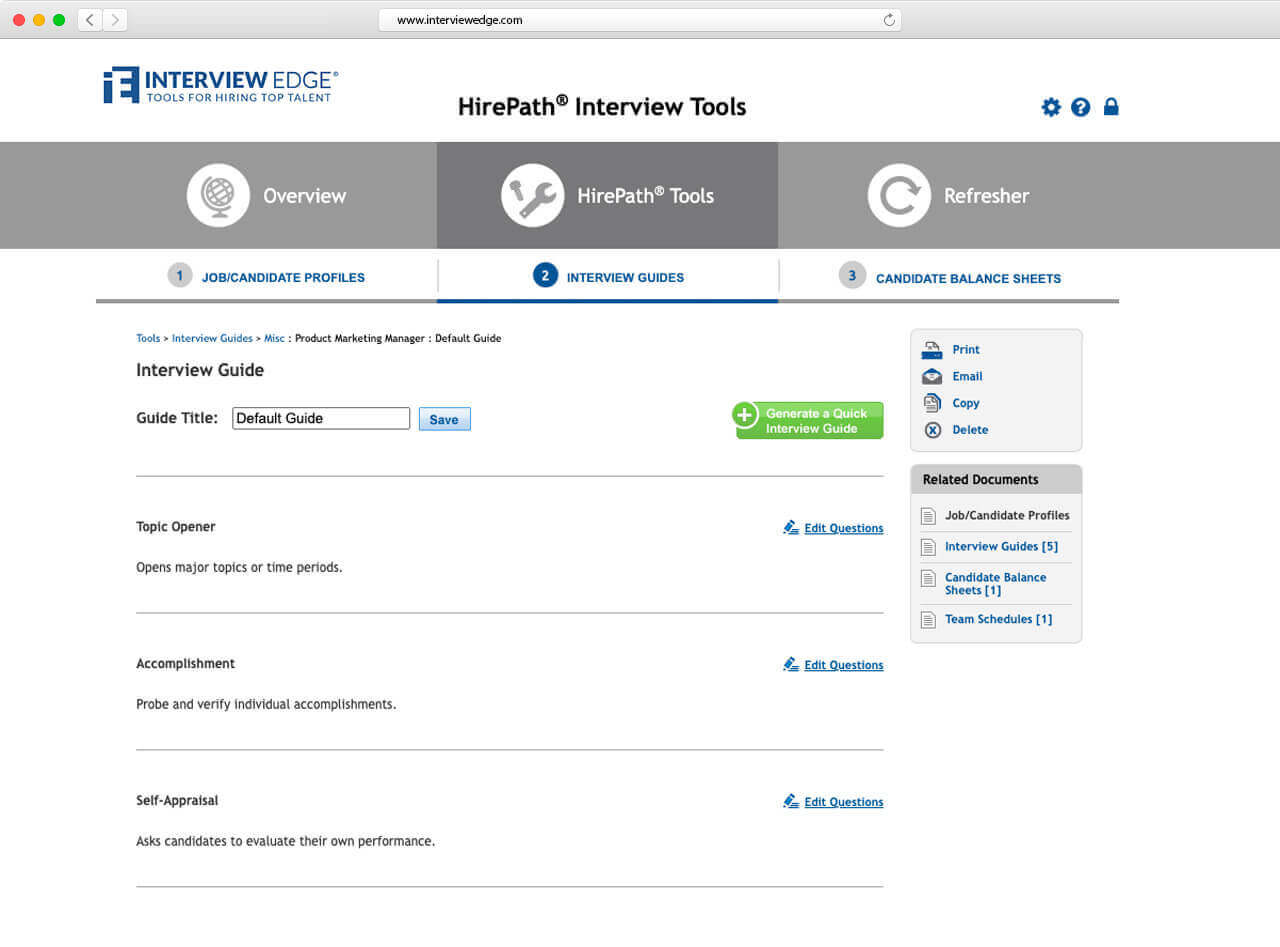This screenshot has width=1280, height=947.
Task: Click the padlock logout icon
Action: click(x=1111, y=107)
